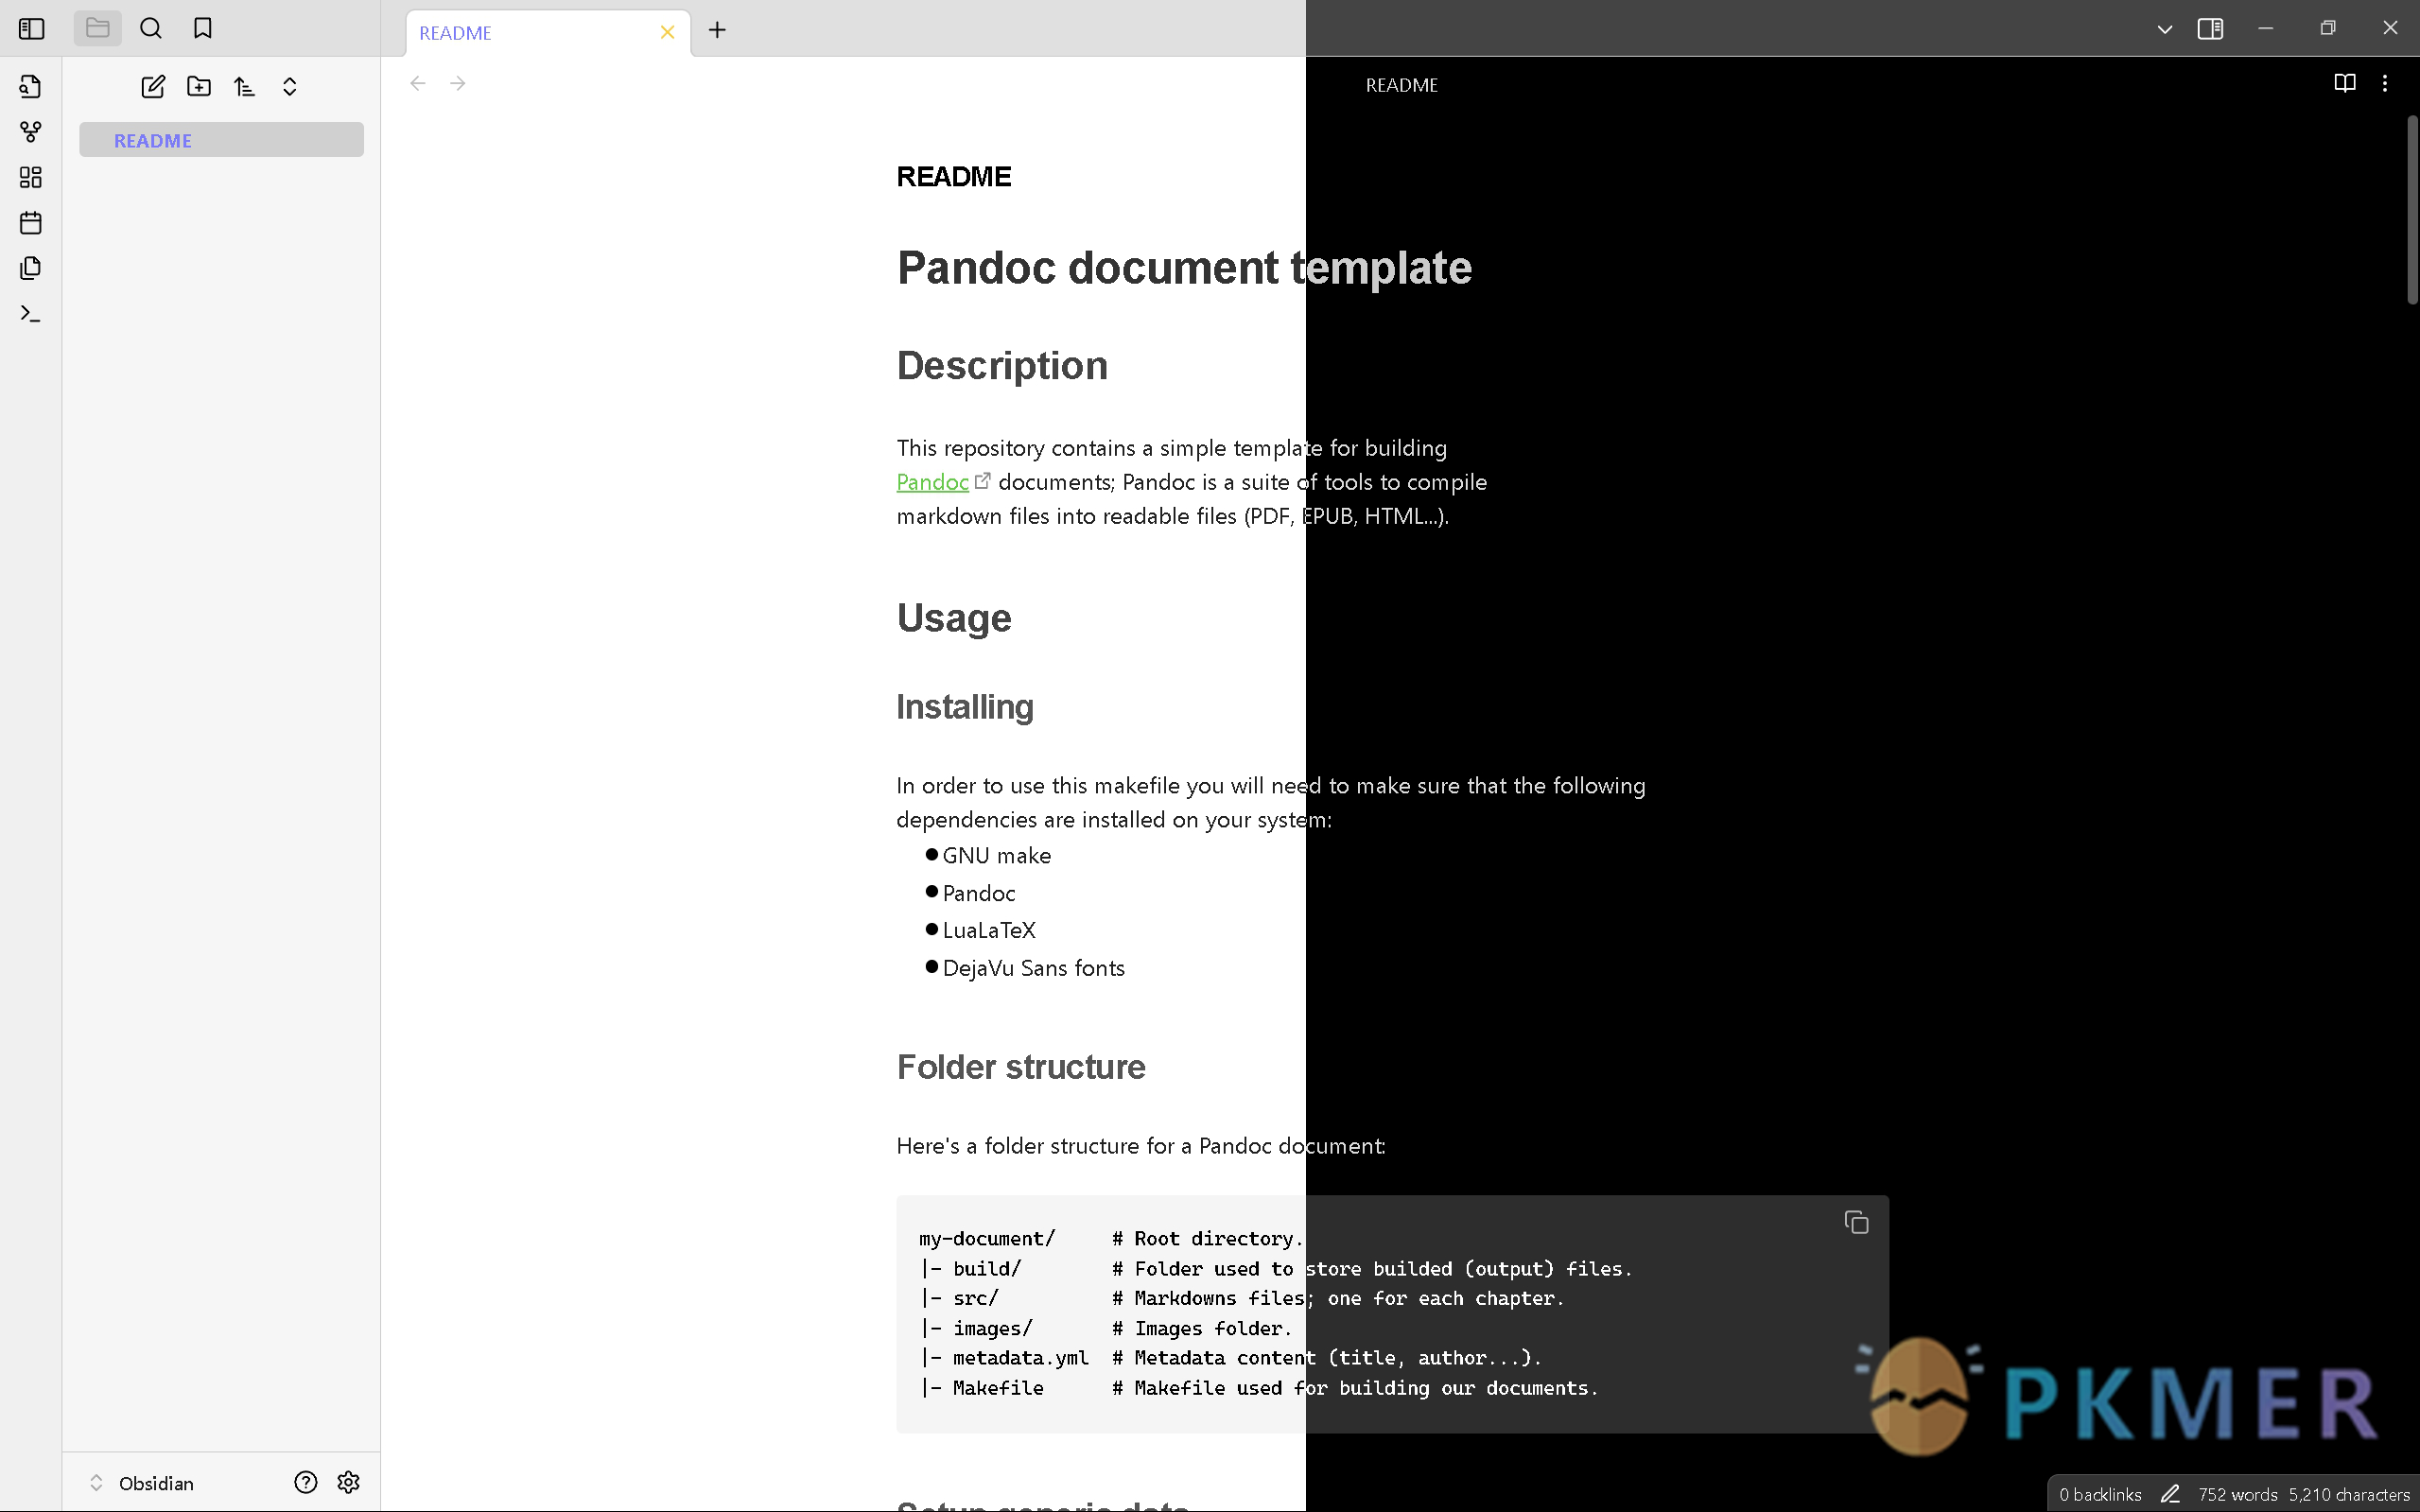This screenshot has height=1512, width=2420.
Task: Toggle the right sidebar icon
Action: pos(2211,29)
